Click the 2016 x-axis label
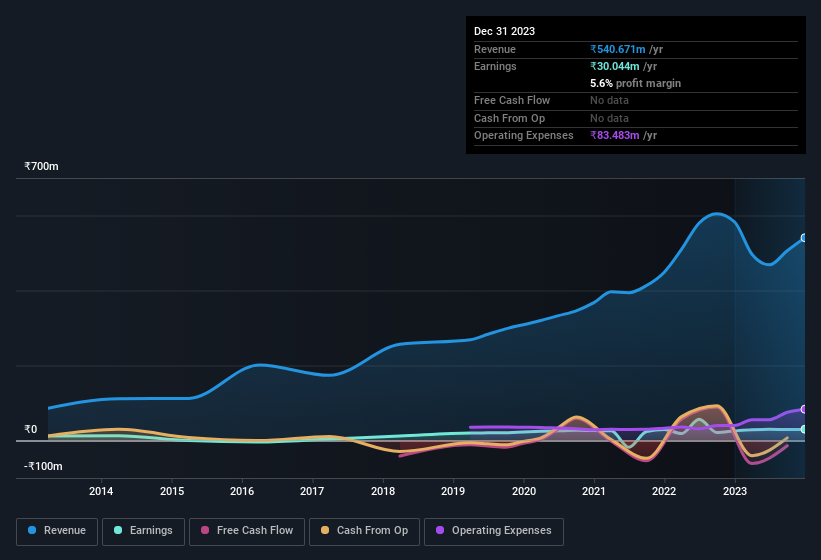 point(242,491)
